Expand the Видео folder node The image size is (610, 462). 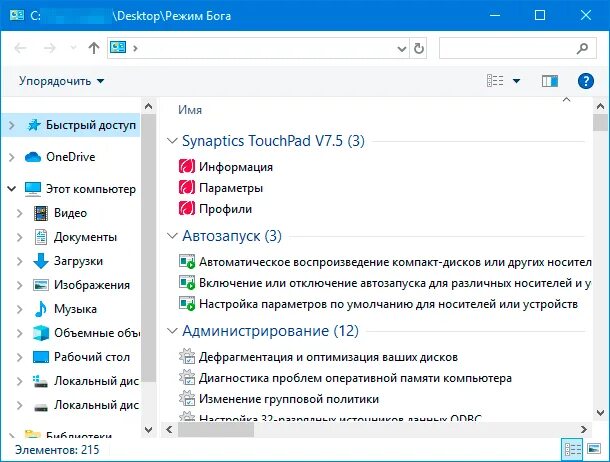(x=19, y=213)
